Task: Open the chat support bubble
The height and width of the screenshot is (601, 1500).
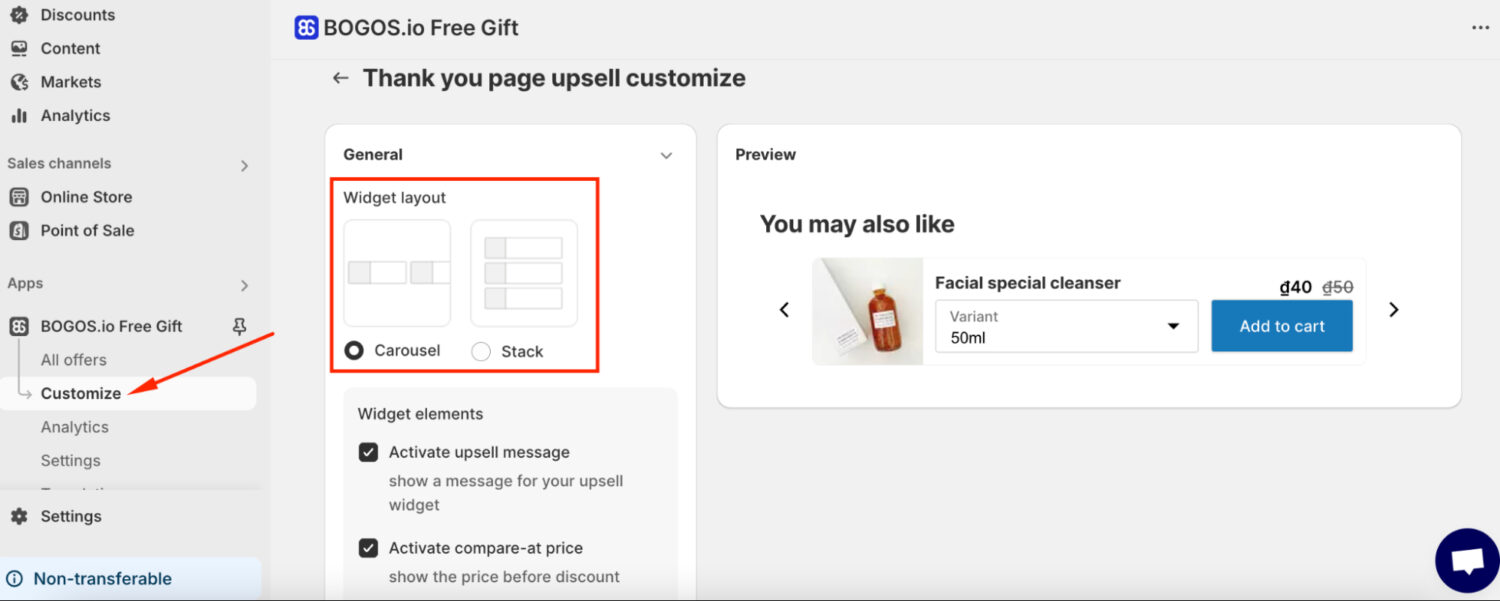Action: [x=1467, y=561]
